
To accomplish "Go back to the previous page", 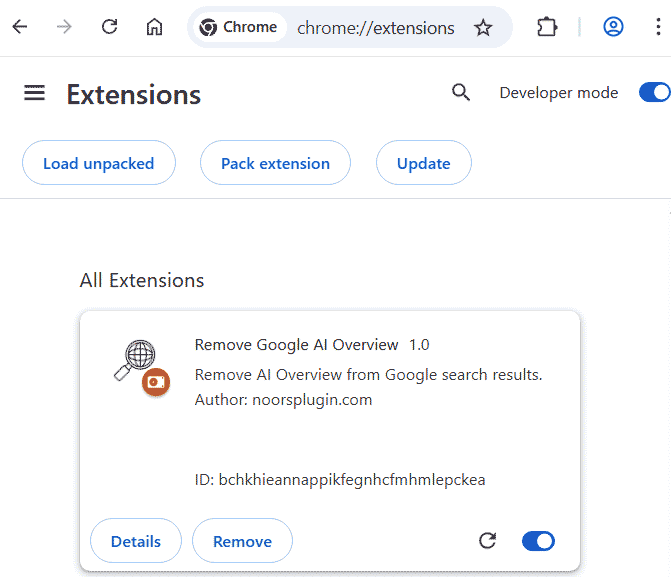I will (20, 27).
